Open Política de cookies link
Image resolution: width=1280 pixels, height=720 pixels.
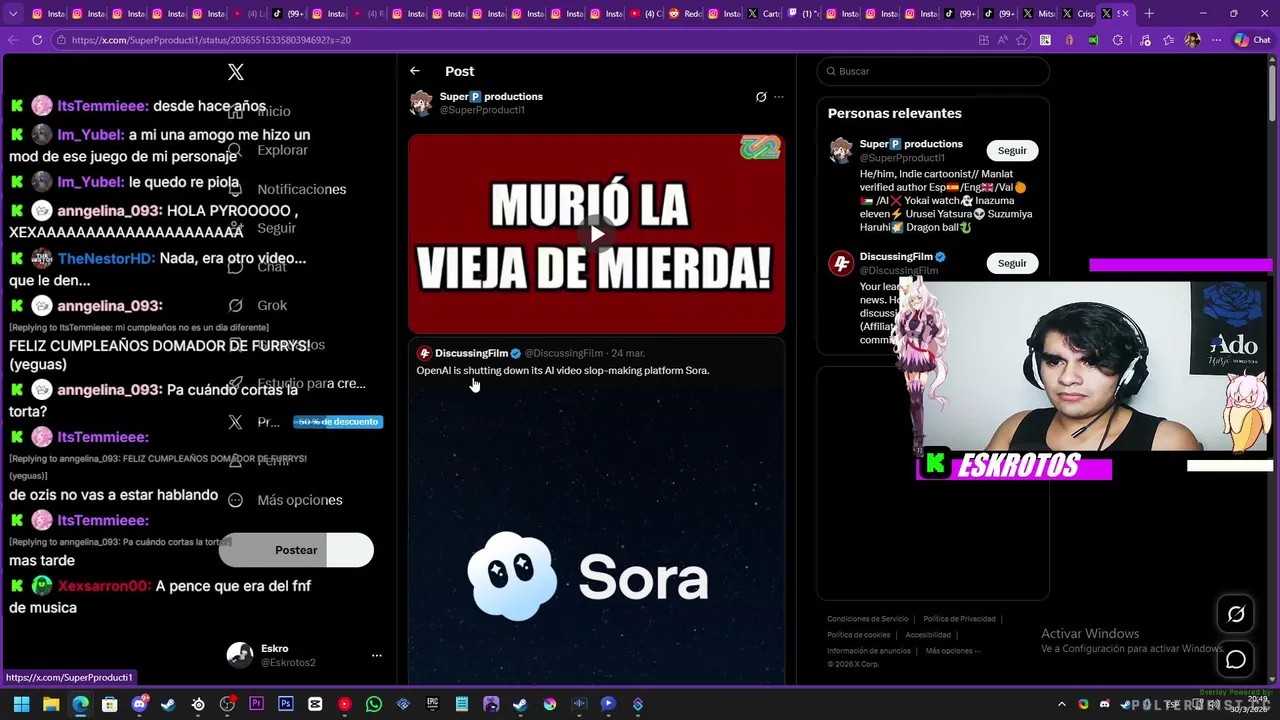click(858, 635)
